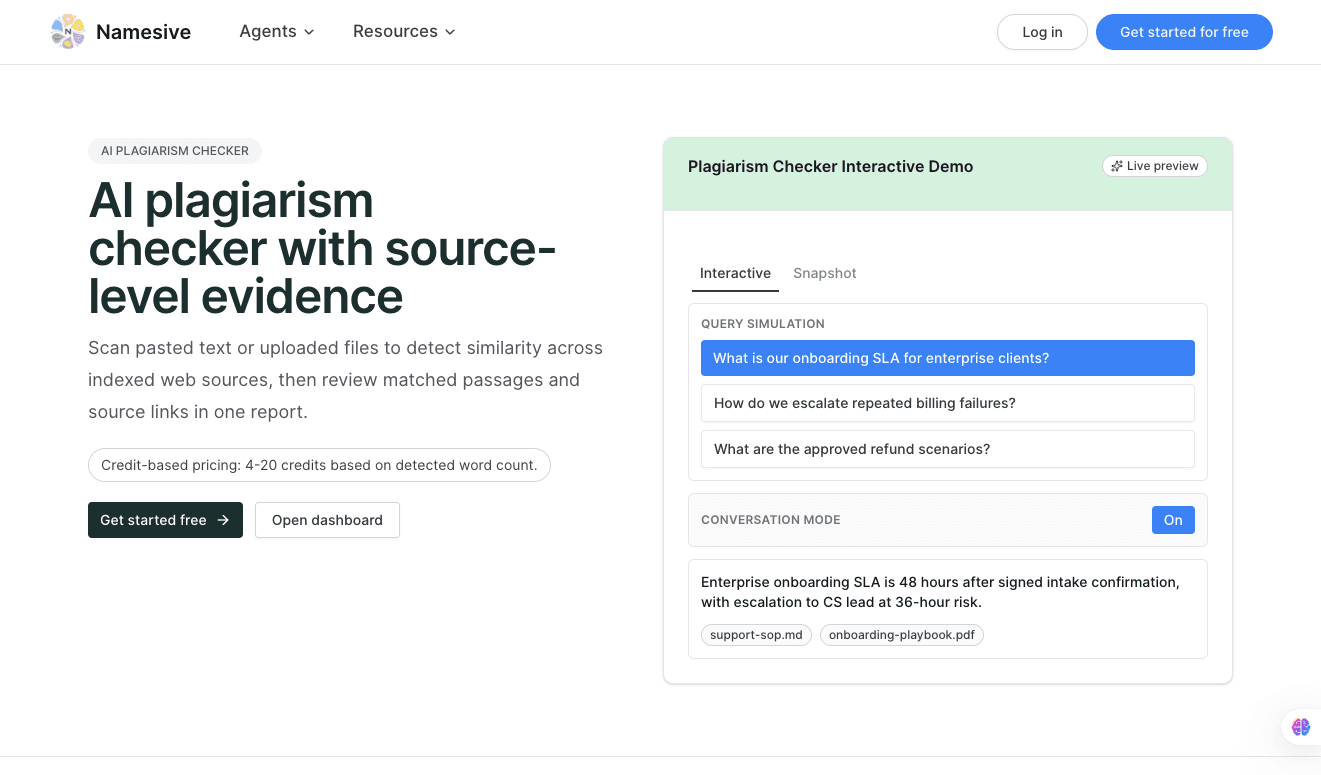The image size is (1321, 775).
Task: Toggle Conversation Mode On switch
Action: coord(1172,520)
